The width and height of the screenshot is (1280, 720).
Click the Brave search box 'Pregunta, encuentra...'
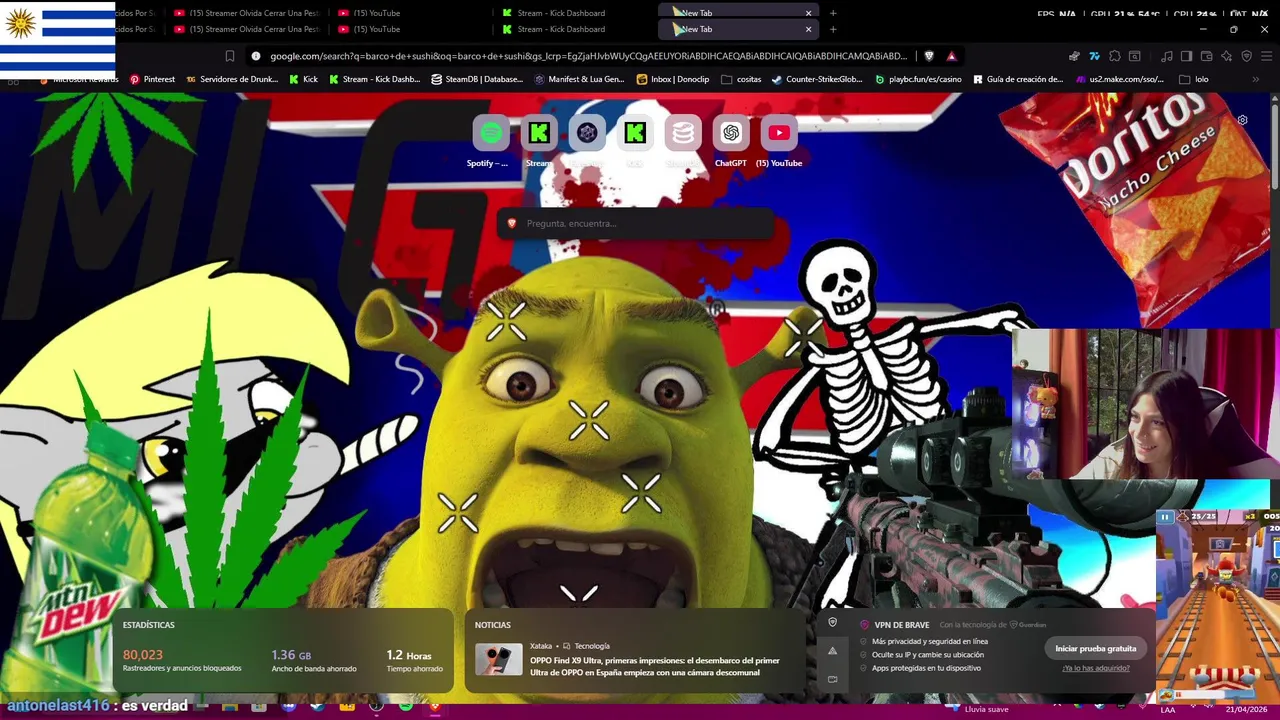point(636,223)
